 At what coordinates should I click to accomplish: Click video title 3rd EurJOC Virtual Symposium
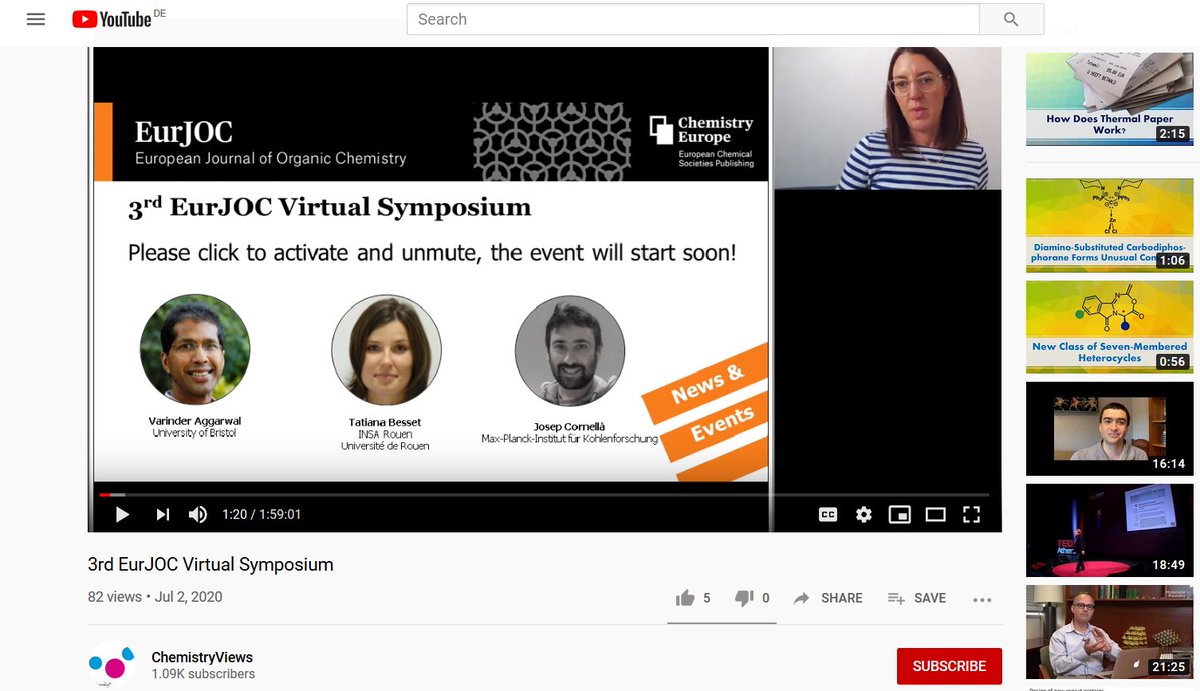210,565
